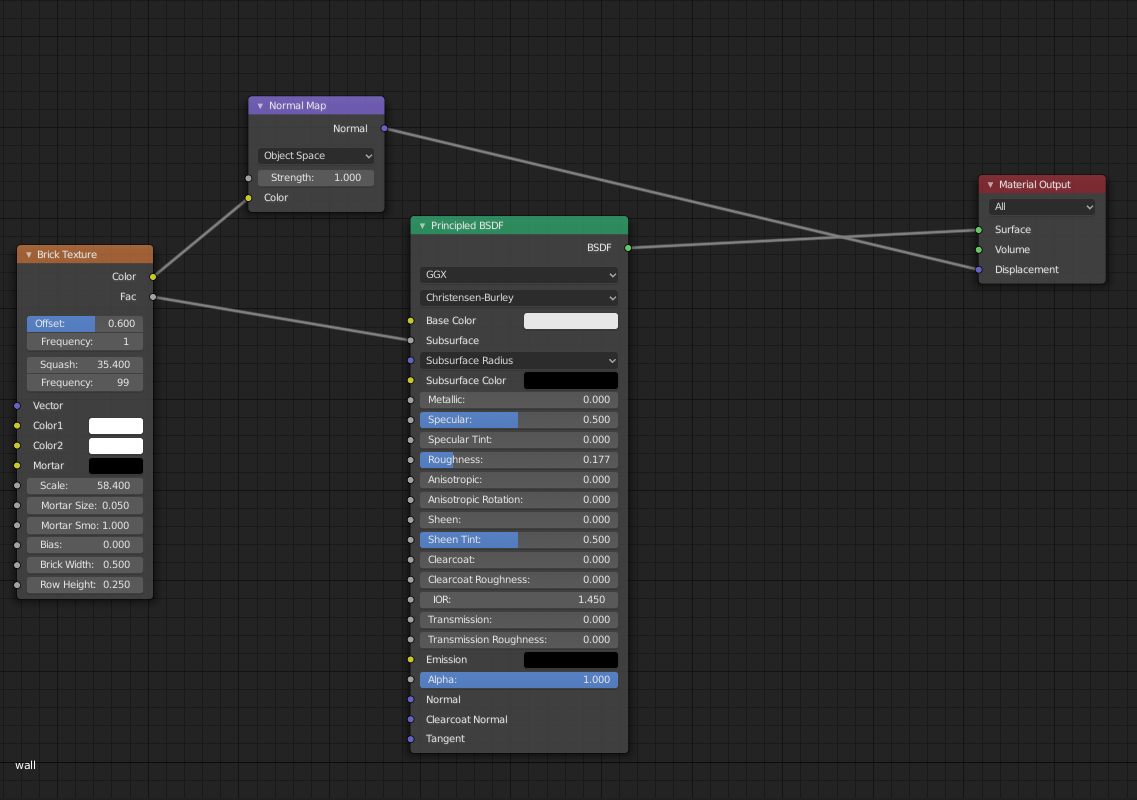Click the Scale value field on Brick Texture

(x=84, y=485)
